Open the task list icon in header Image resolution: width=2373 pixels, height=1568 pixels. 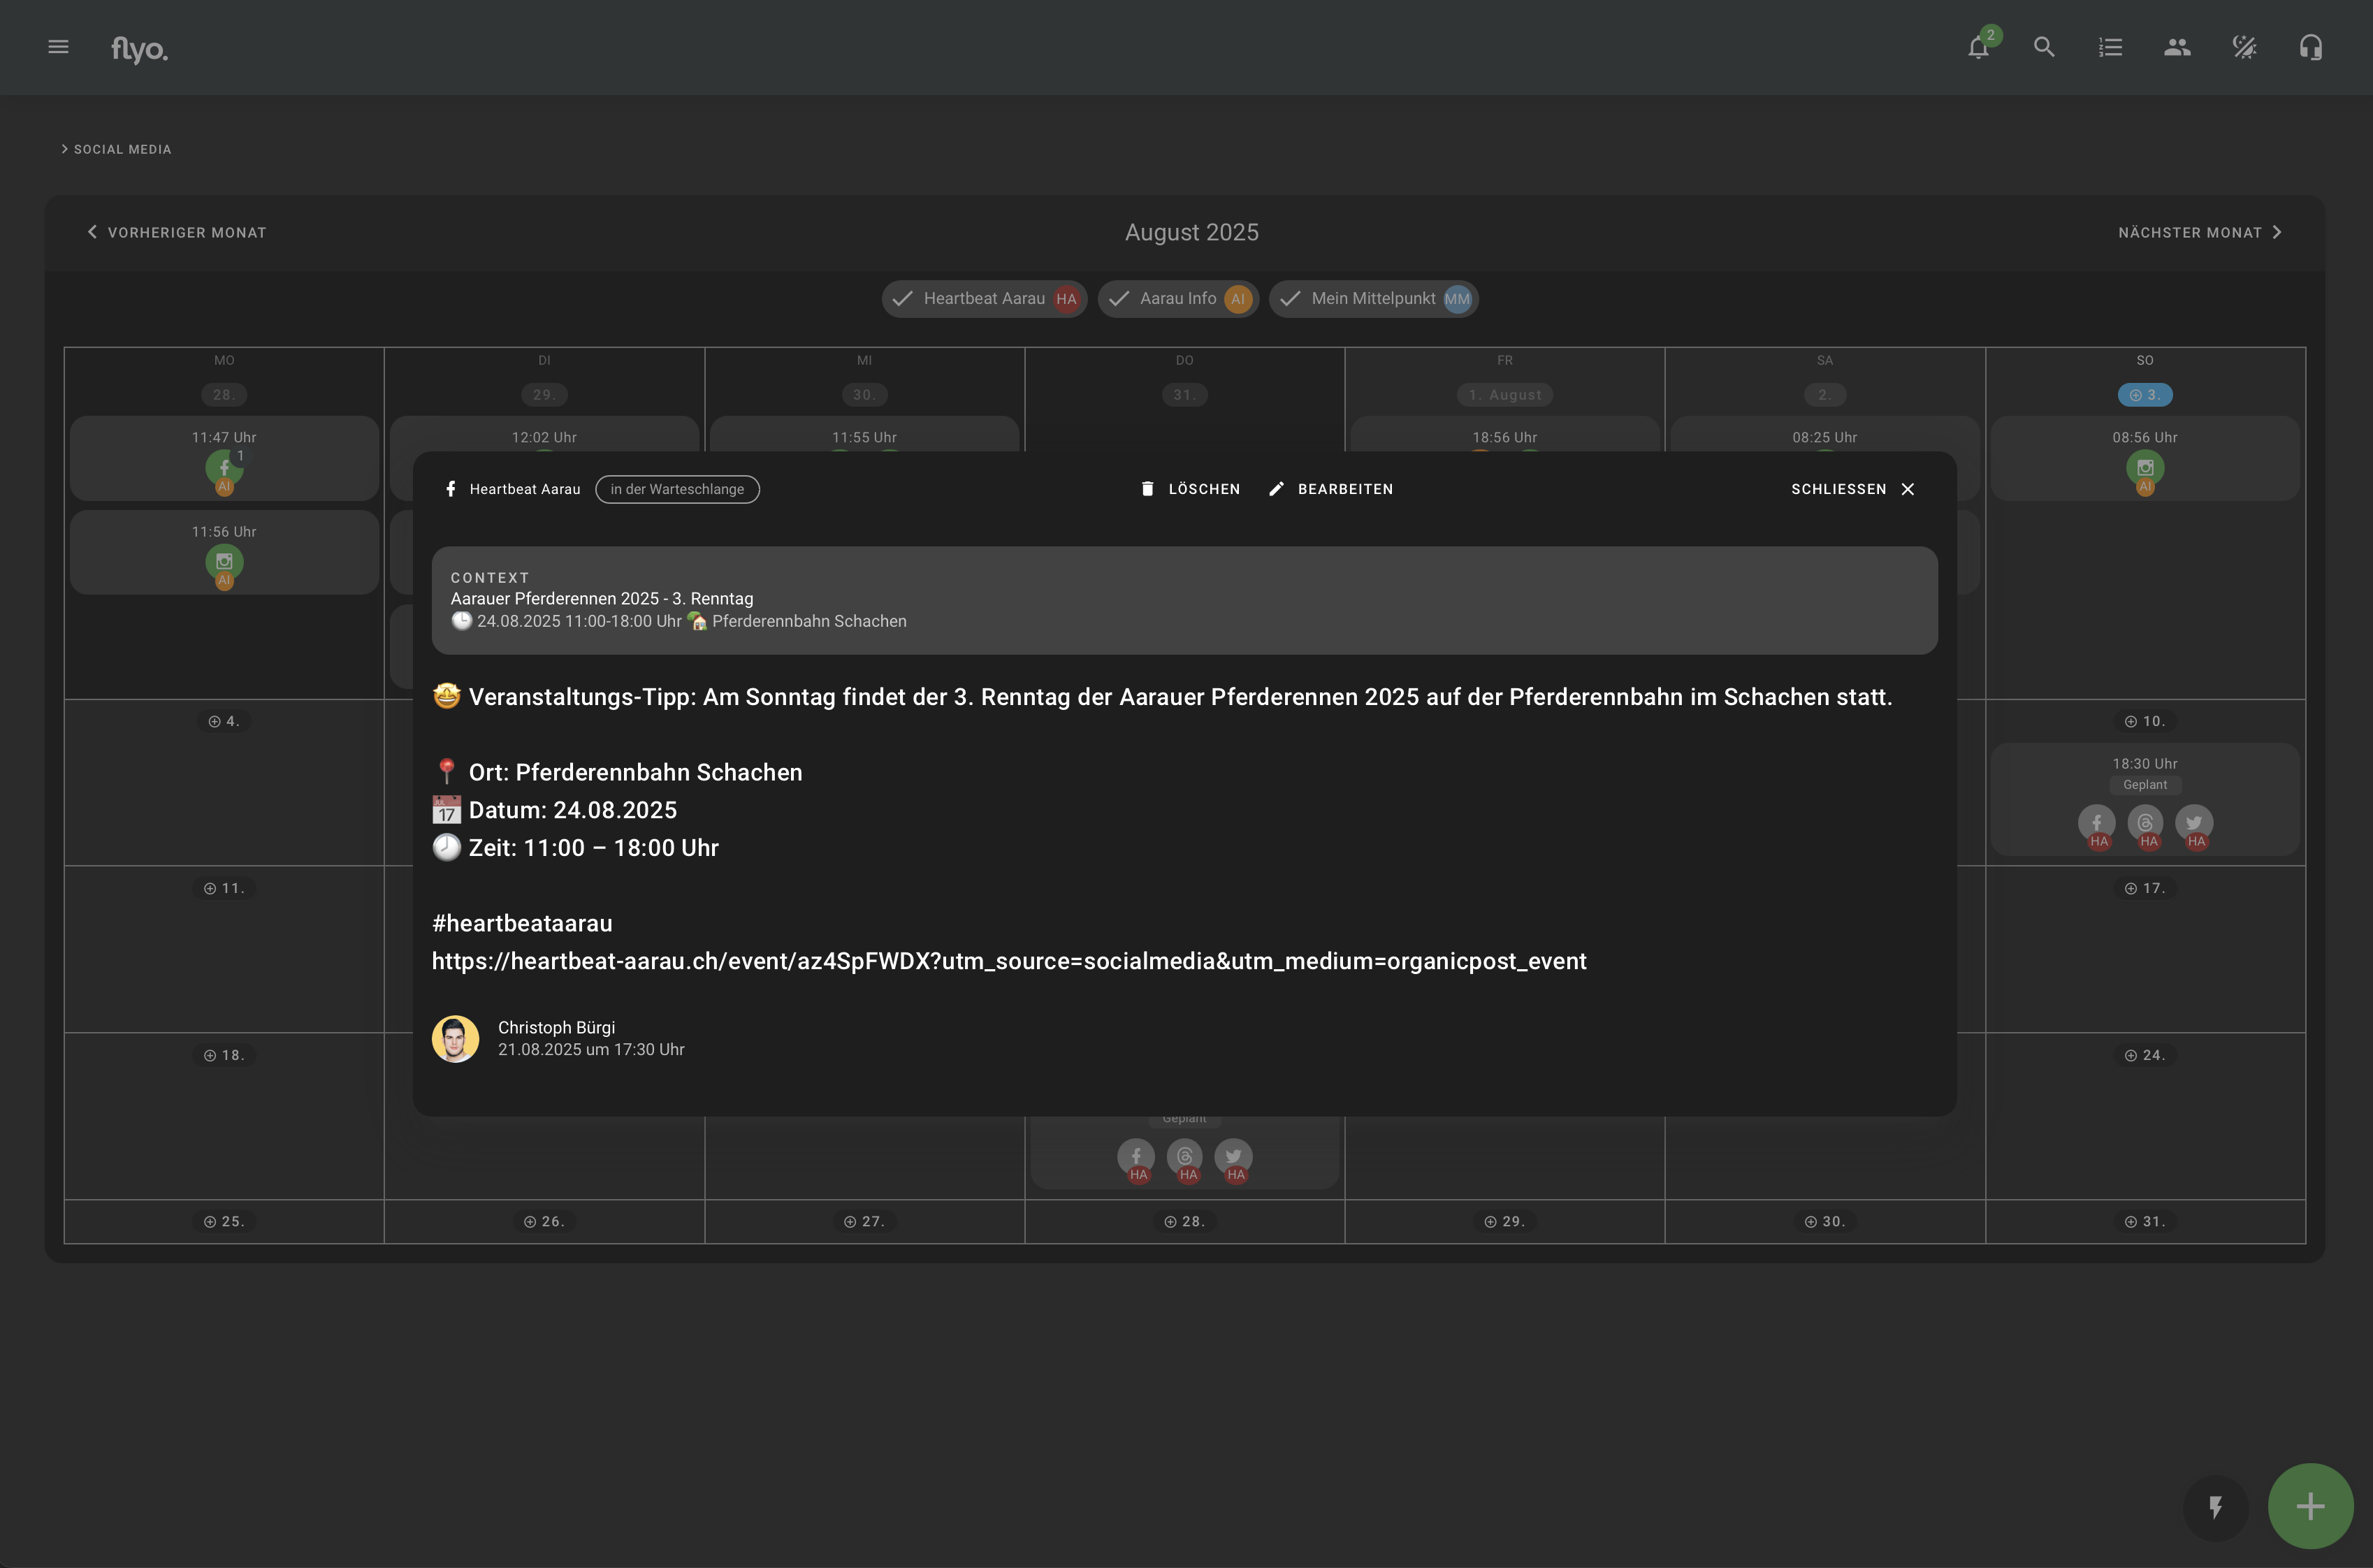point(2110,47)
